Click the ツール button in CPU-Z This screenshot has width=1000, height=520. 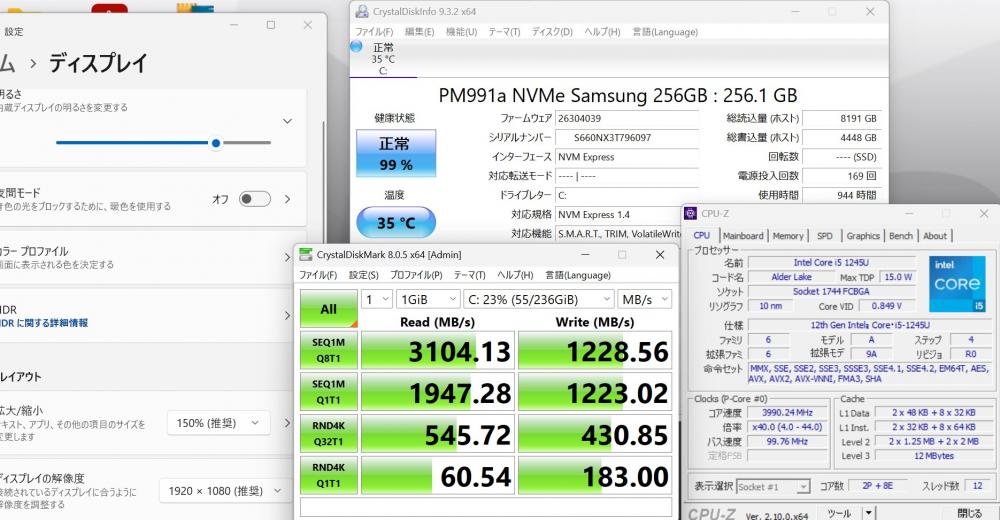tap(839, 513)
